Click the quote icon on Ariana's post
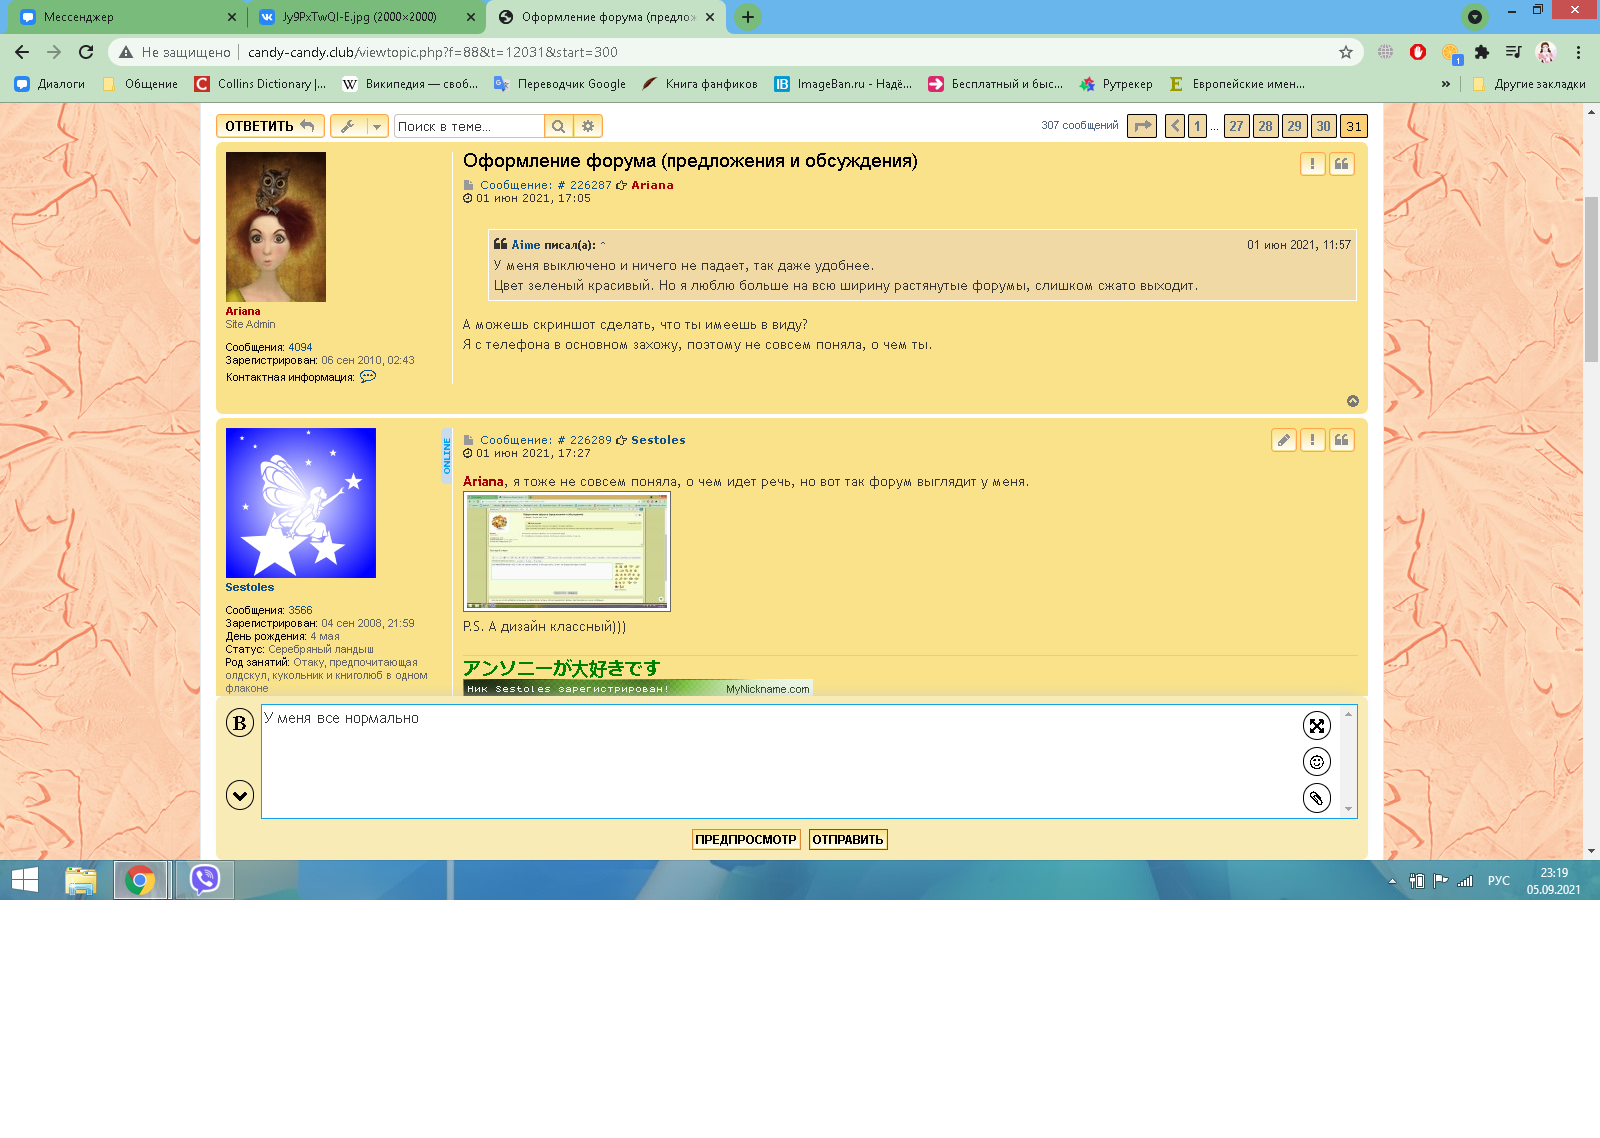 click(x=1341, y=164)
